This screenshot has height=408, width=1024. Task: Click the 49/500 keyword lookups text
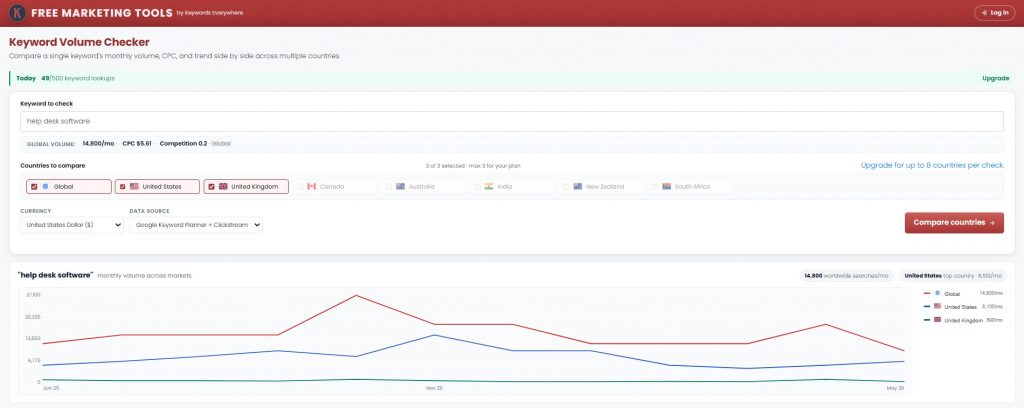(x=78, y=78)
